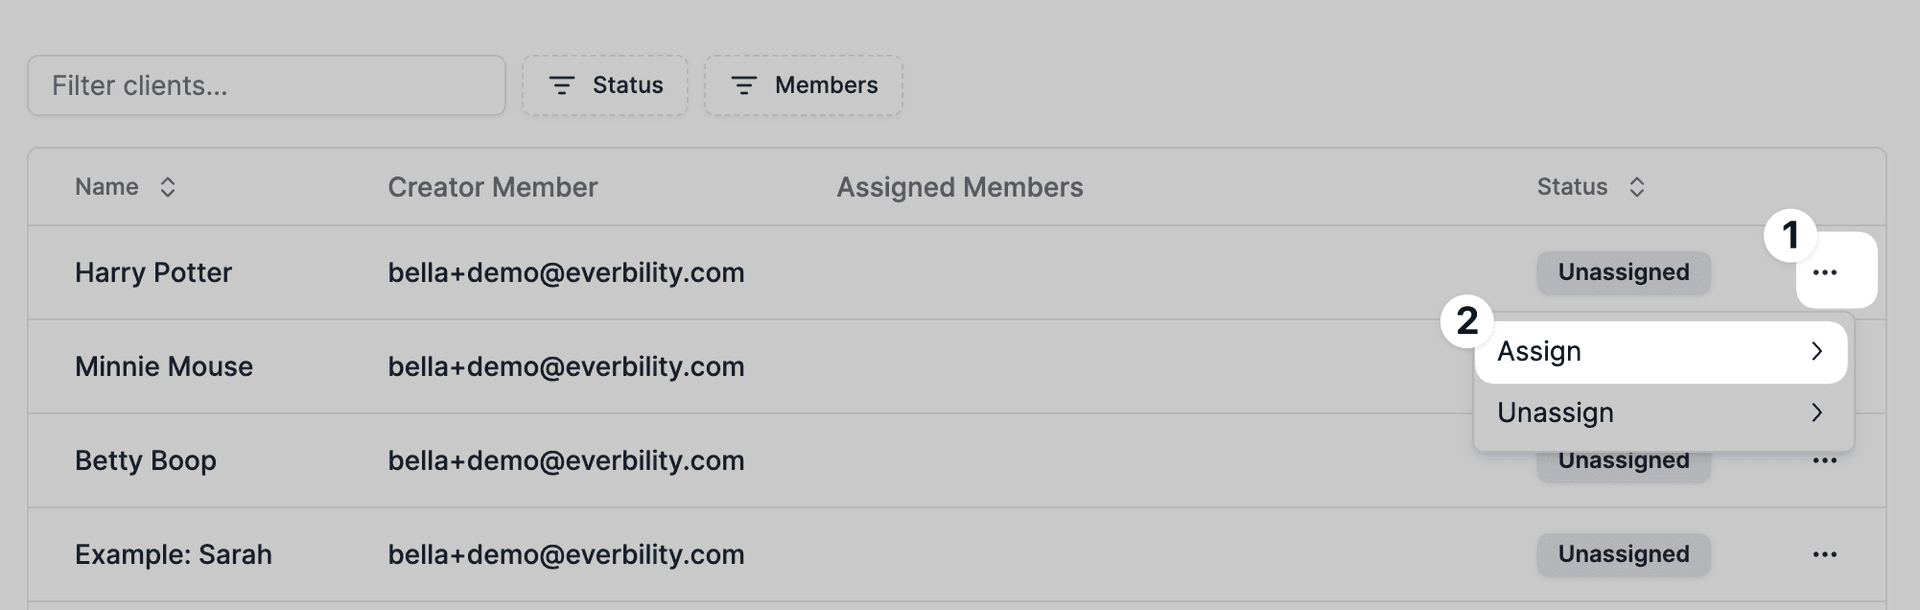The height and width of the screenshot is (610, 1920).
Task: Click the Betty Boop client name
Action: 146,460
